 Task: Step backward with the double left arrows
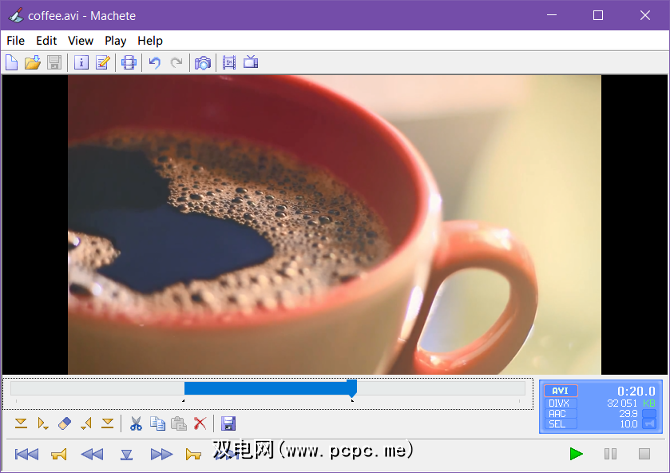[92, 455]
